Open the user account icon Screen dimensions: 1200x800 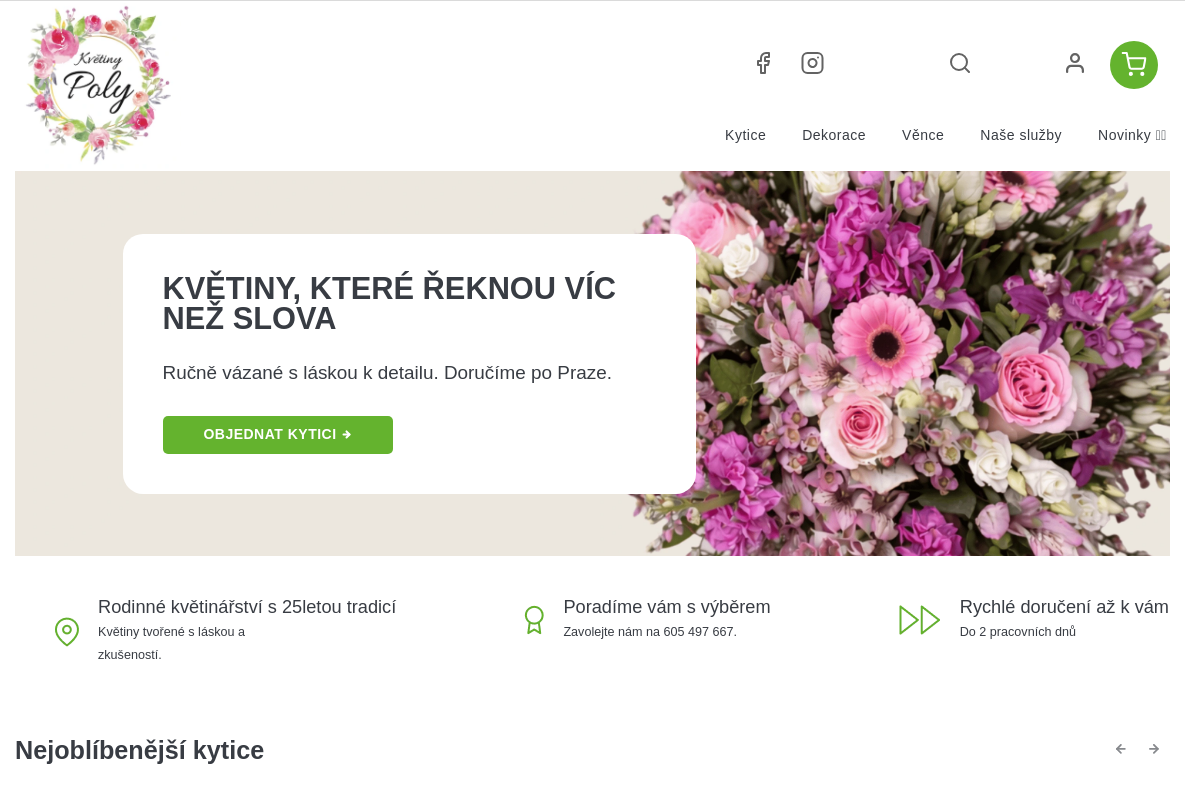(x=1075, y=63)
